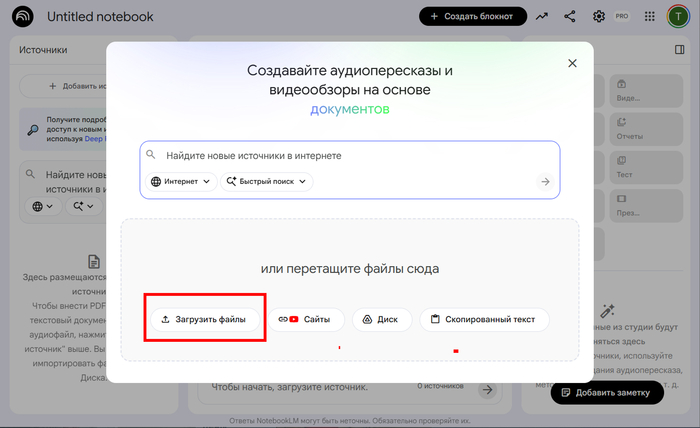Click the send arrow in chat input
700x428 pixels.
click(488, 390)
